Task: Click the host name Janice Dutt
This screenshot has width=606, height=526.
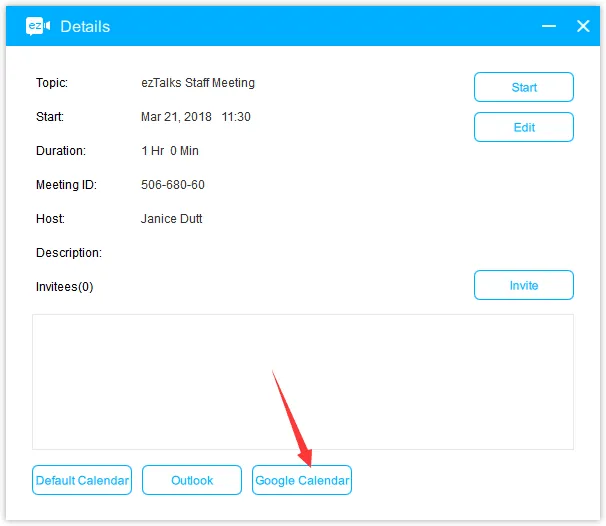Action: (172, 219)
